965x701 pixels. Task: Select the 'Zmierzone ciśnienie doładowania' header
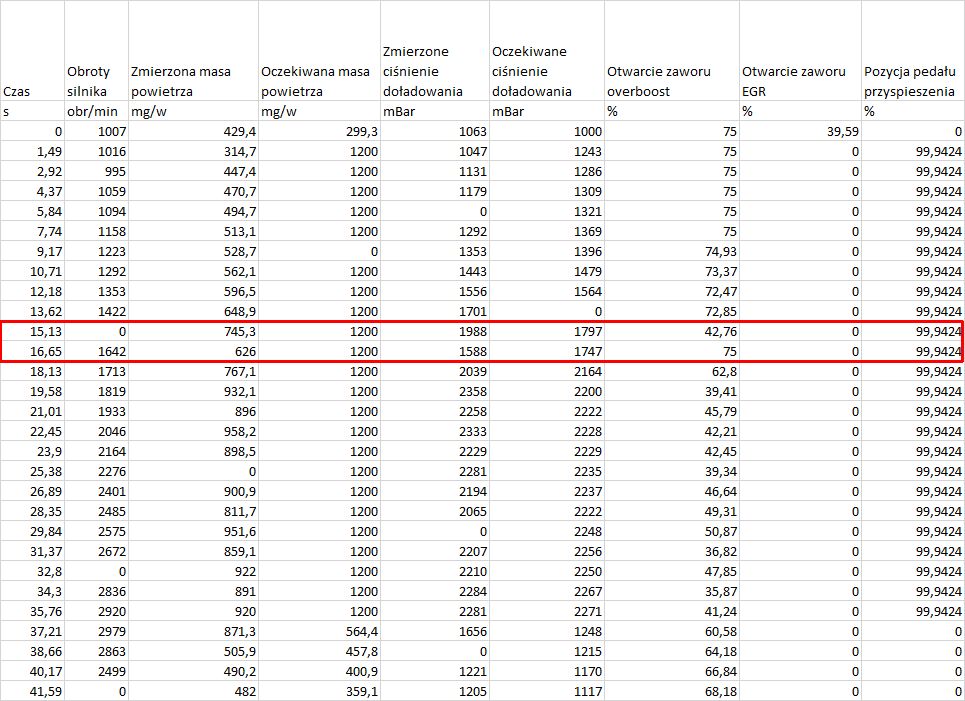[x=435, y=50]
